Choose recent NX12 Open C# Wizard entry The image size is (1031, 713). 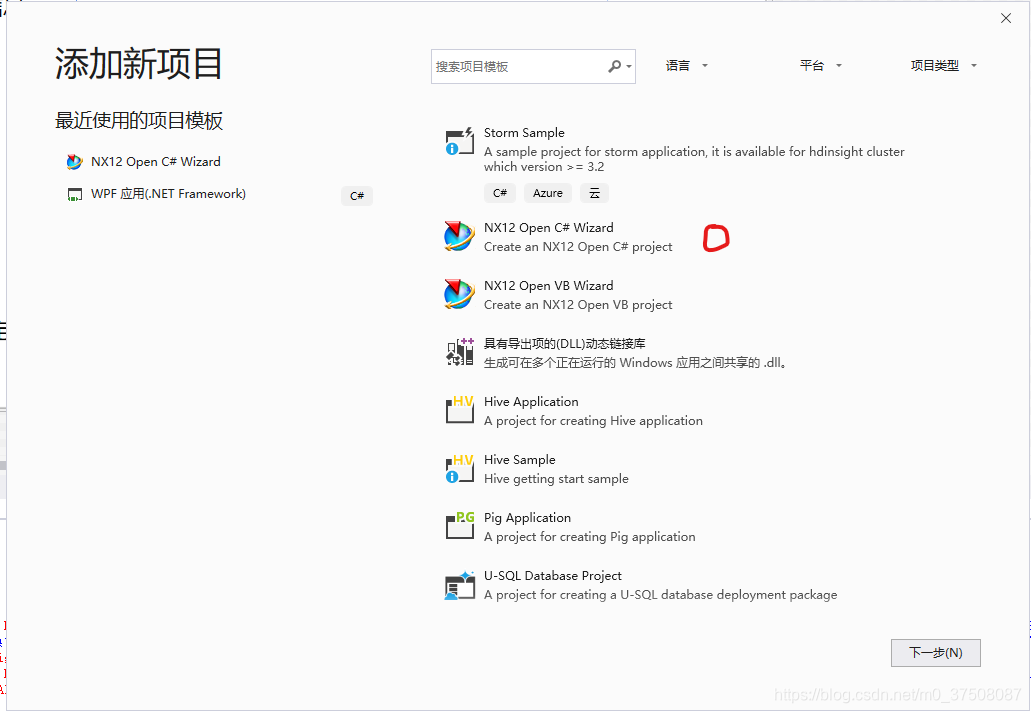coord(155,162)
